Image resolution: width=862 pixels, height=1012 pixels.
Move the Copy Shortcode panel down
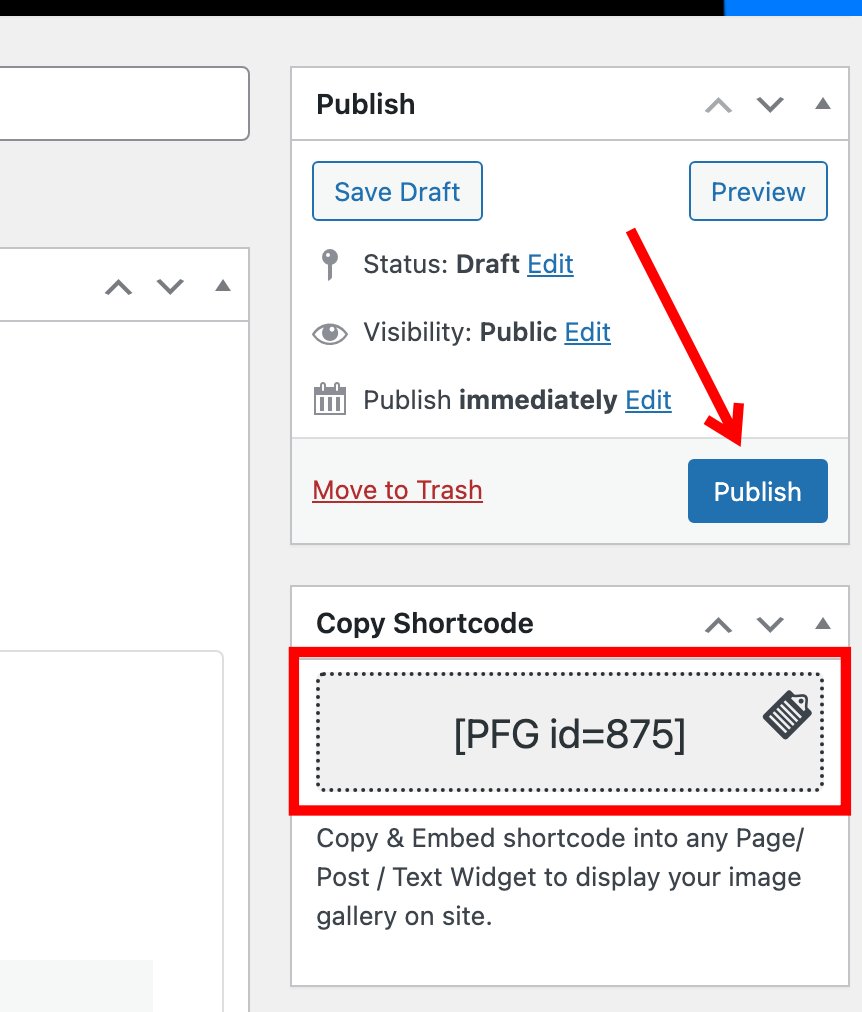pos(770,623)
